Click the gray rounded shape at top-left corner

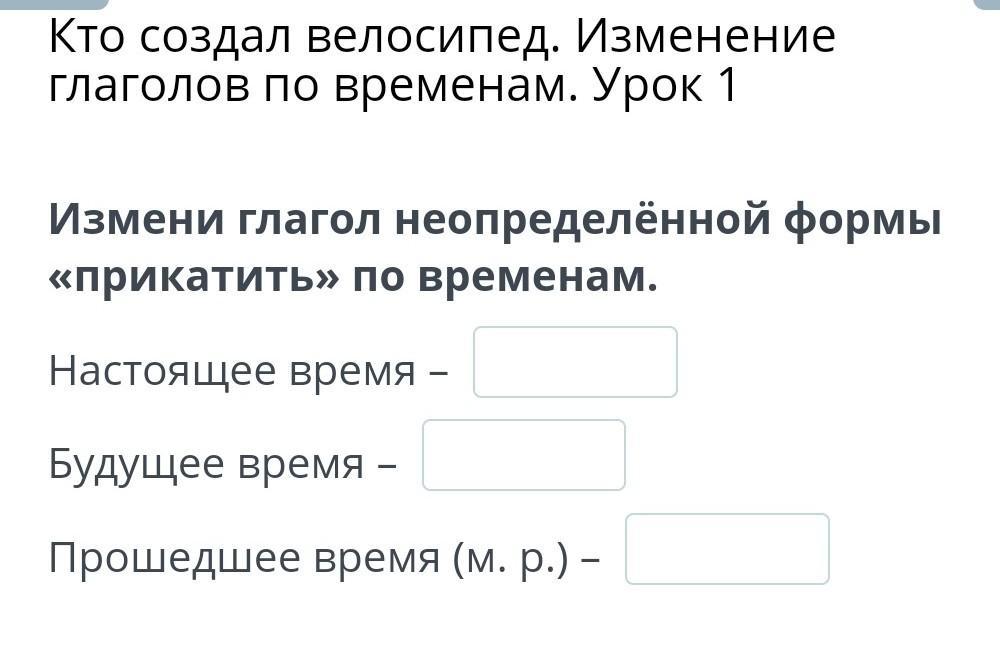click(x=54, y=4)
